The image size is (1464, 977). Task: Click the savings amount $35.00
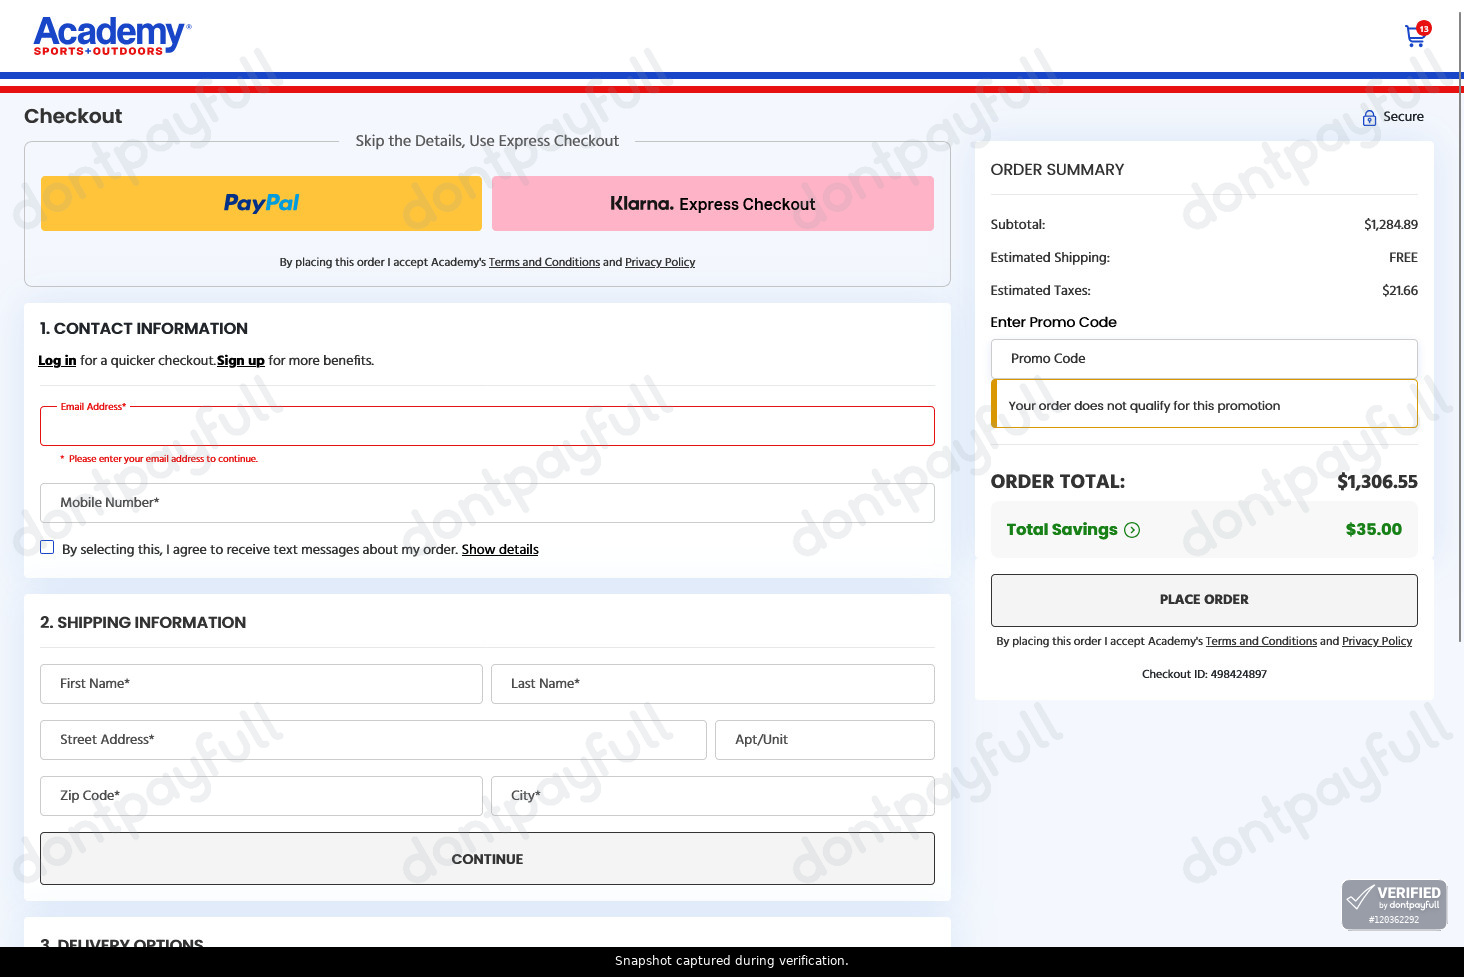1374,530
